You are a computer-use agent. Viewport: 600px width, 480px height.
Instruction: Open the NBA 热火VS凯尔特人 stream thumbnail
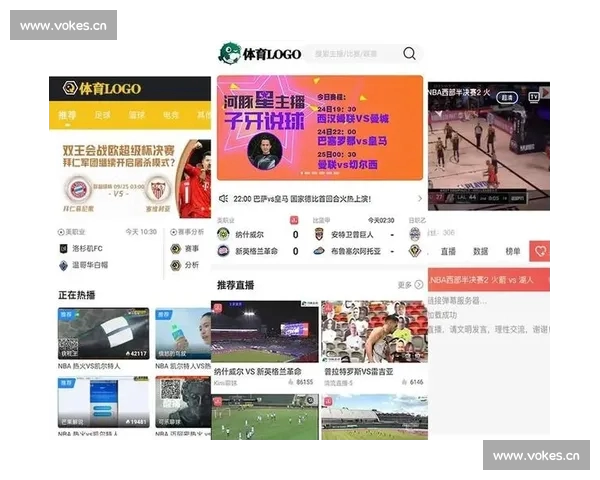(x=103, y=333)
